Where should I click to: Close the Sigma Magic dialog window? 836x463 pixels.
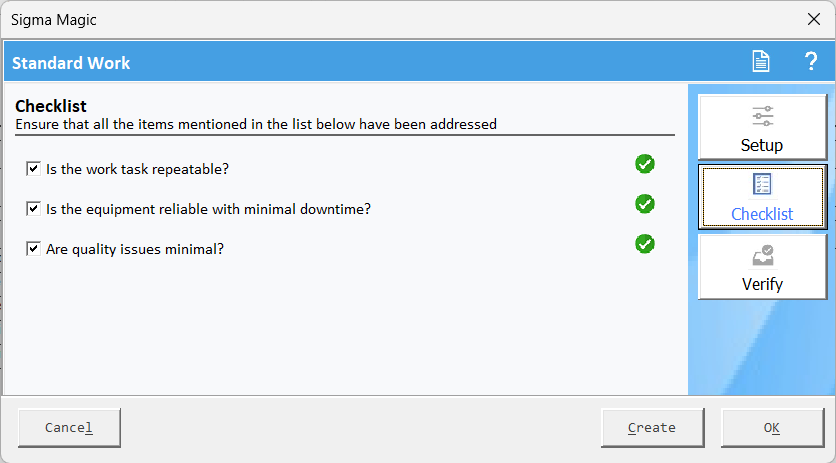(814, 20)
